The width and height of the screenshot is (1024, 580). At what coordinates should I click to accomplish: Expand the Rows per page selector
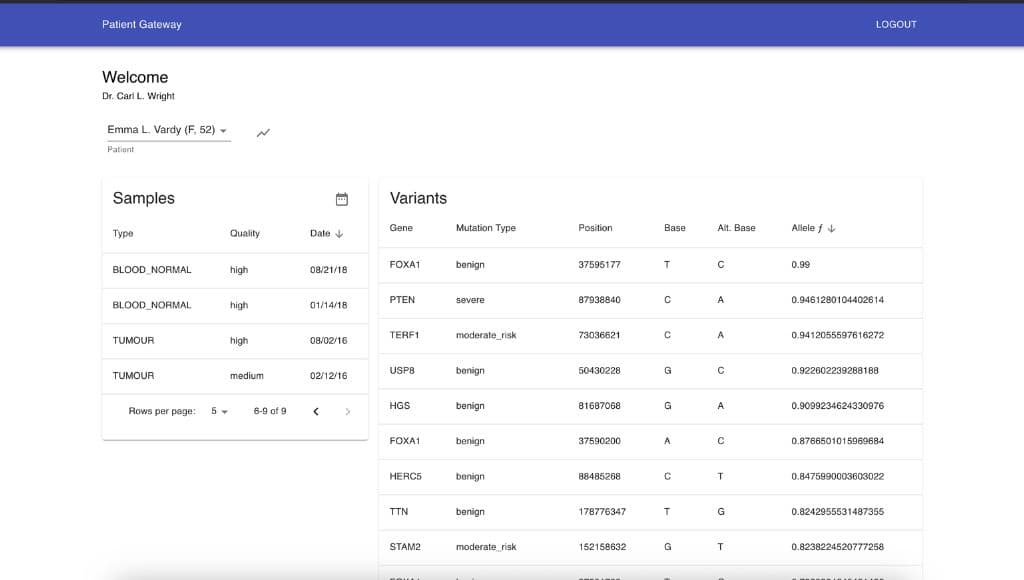(219, 411)
